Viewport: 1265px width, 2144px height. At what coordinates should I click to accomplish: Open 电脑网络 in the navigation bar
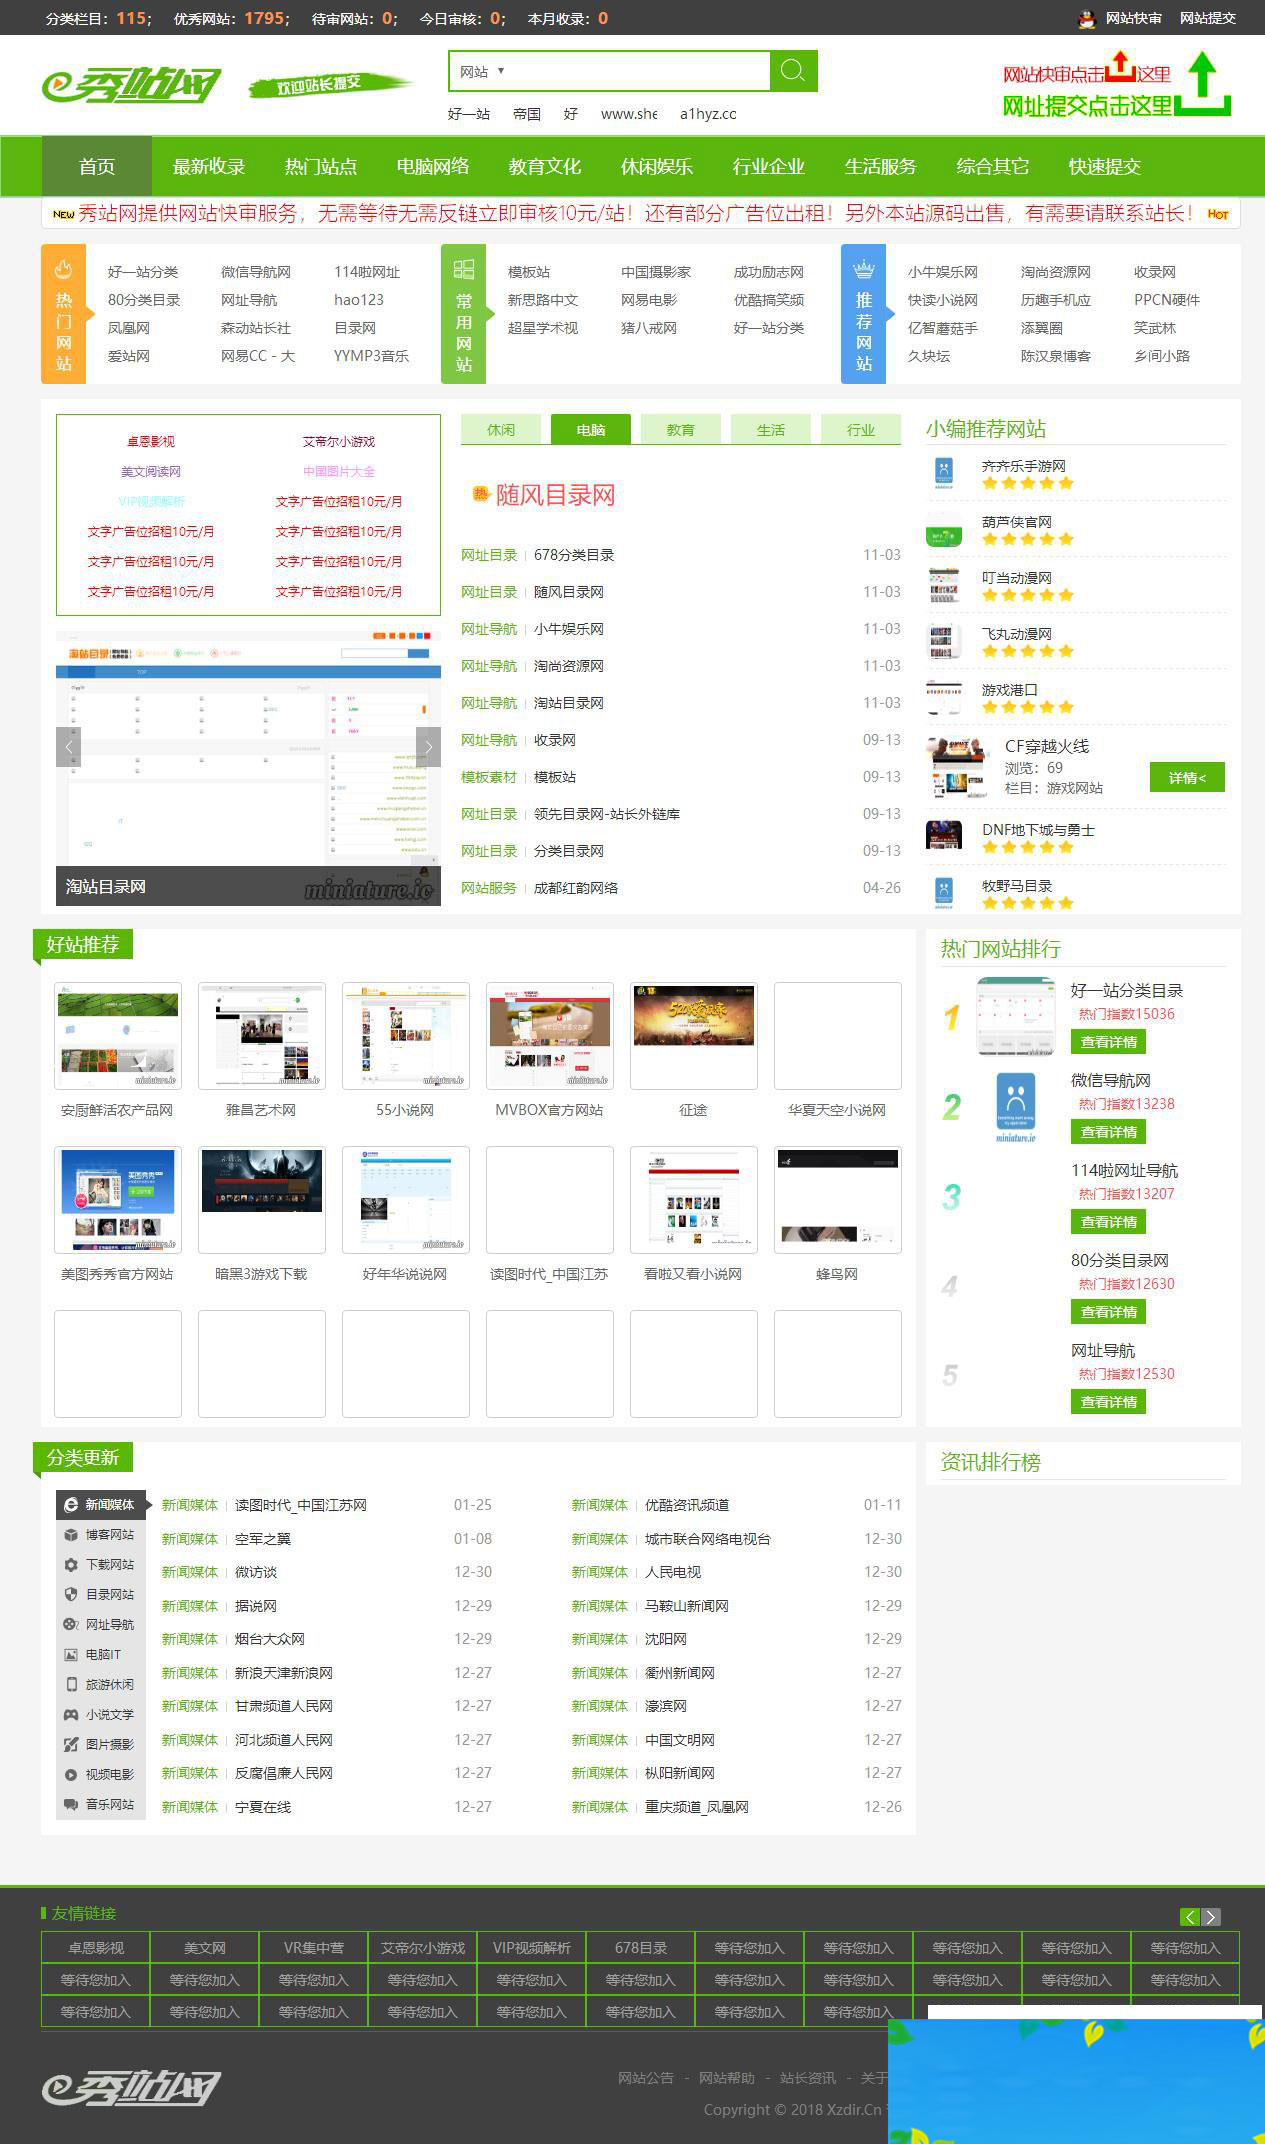pos(432,166)
